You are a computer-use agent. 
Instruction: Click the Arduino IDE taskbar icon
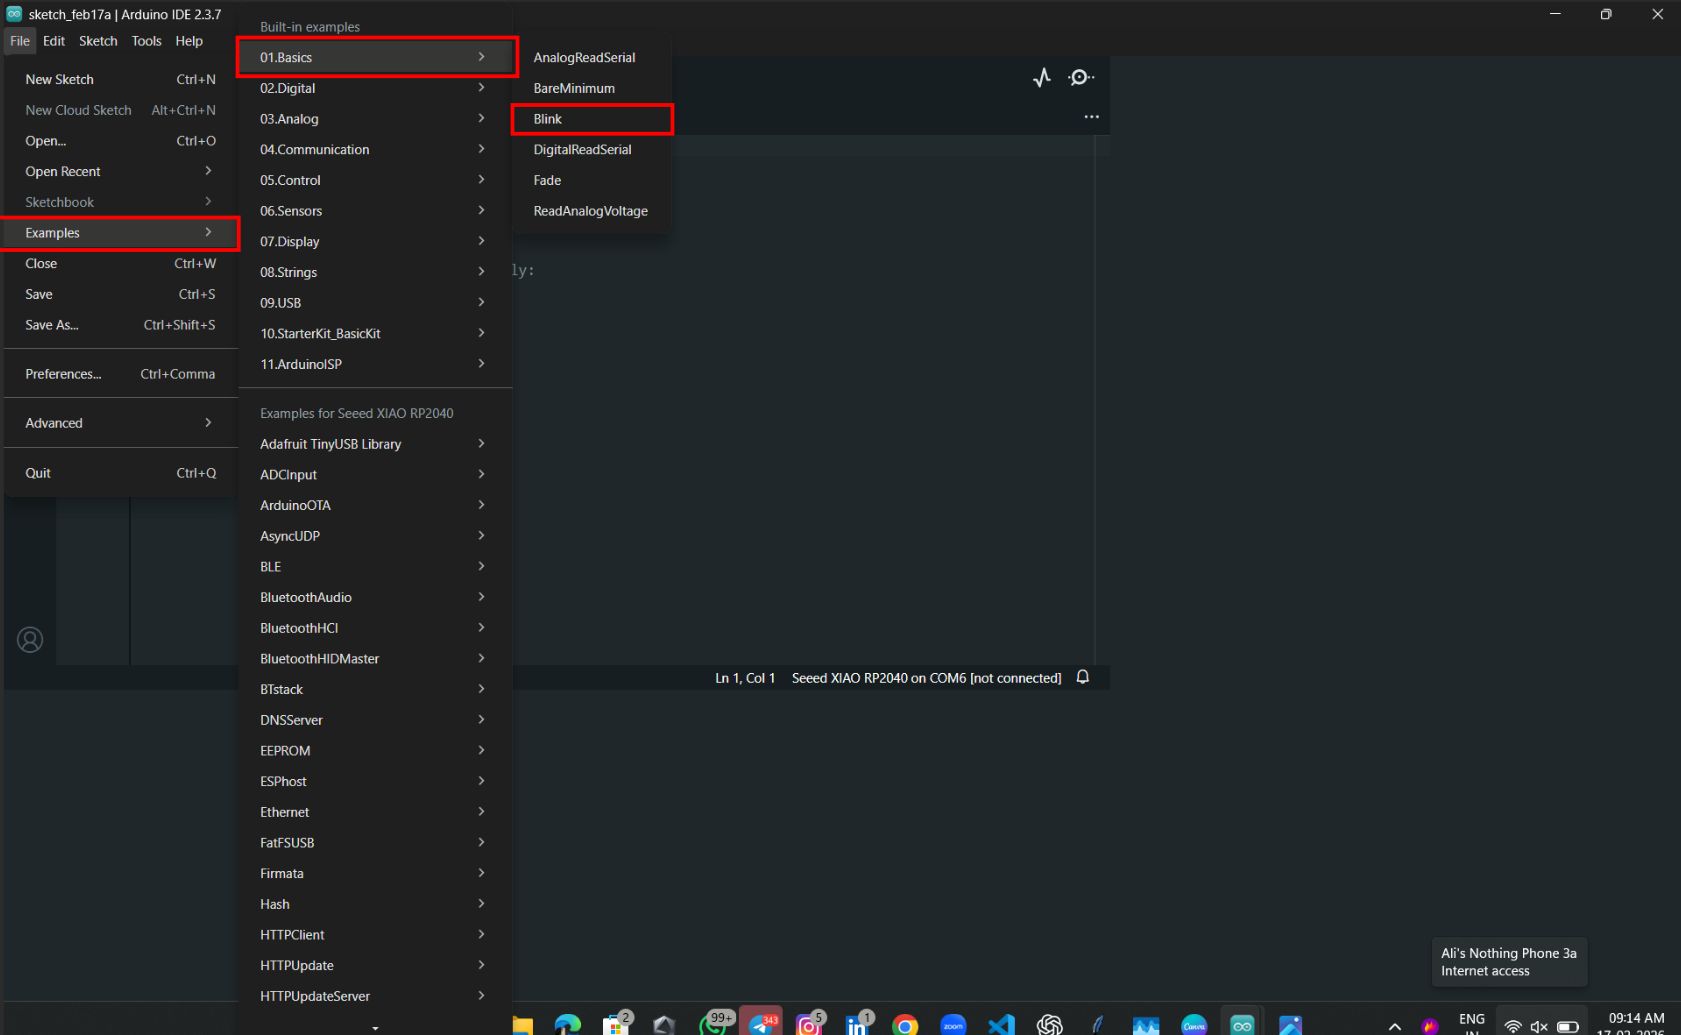(1242, 1024)
